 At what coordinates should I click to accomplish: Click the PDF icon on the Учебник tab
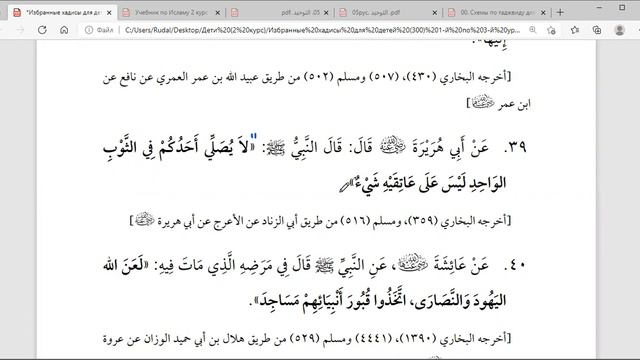pos(126,13)
